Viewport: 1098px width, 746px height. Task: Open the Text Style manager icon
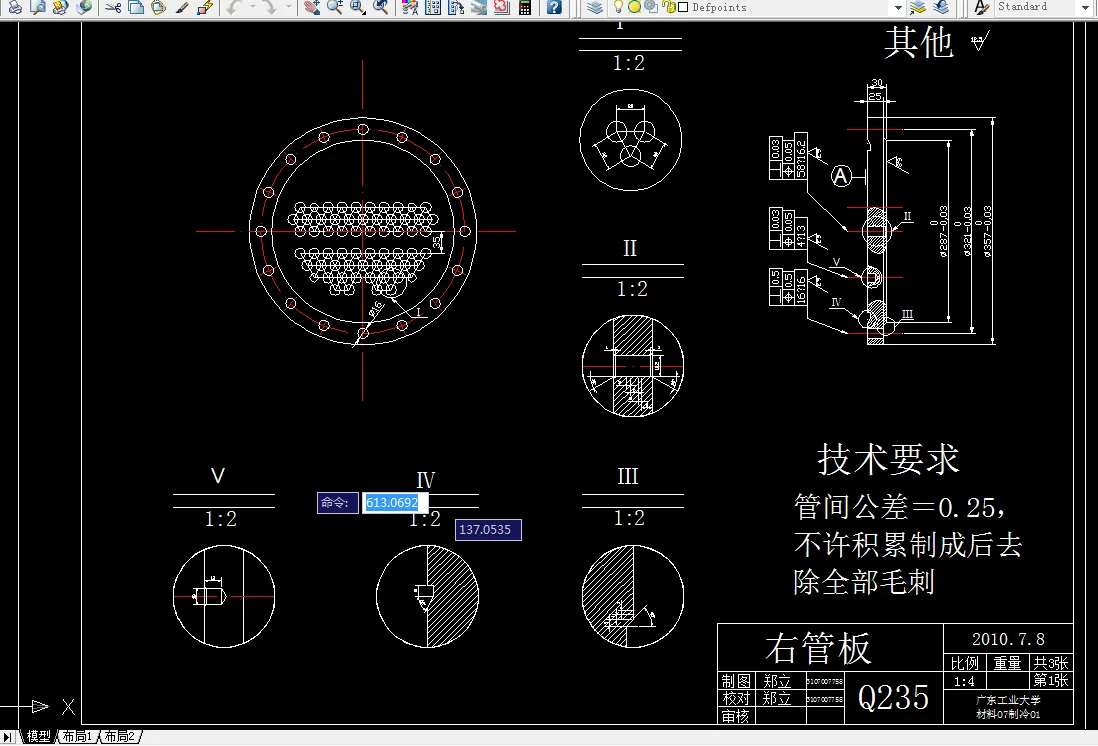tap(982, 8)
